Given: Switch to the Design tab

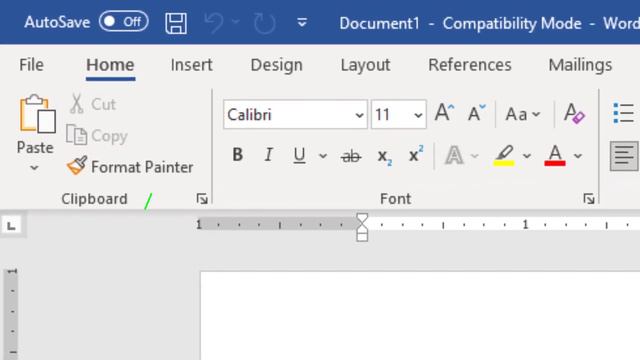Looking at the screenshot, I should point(276,65).
